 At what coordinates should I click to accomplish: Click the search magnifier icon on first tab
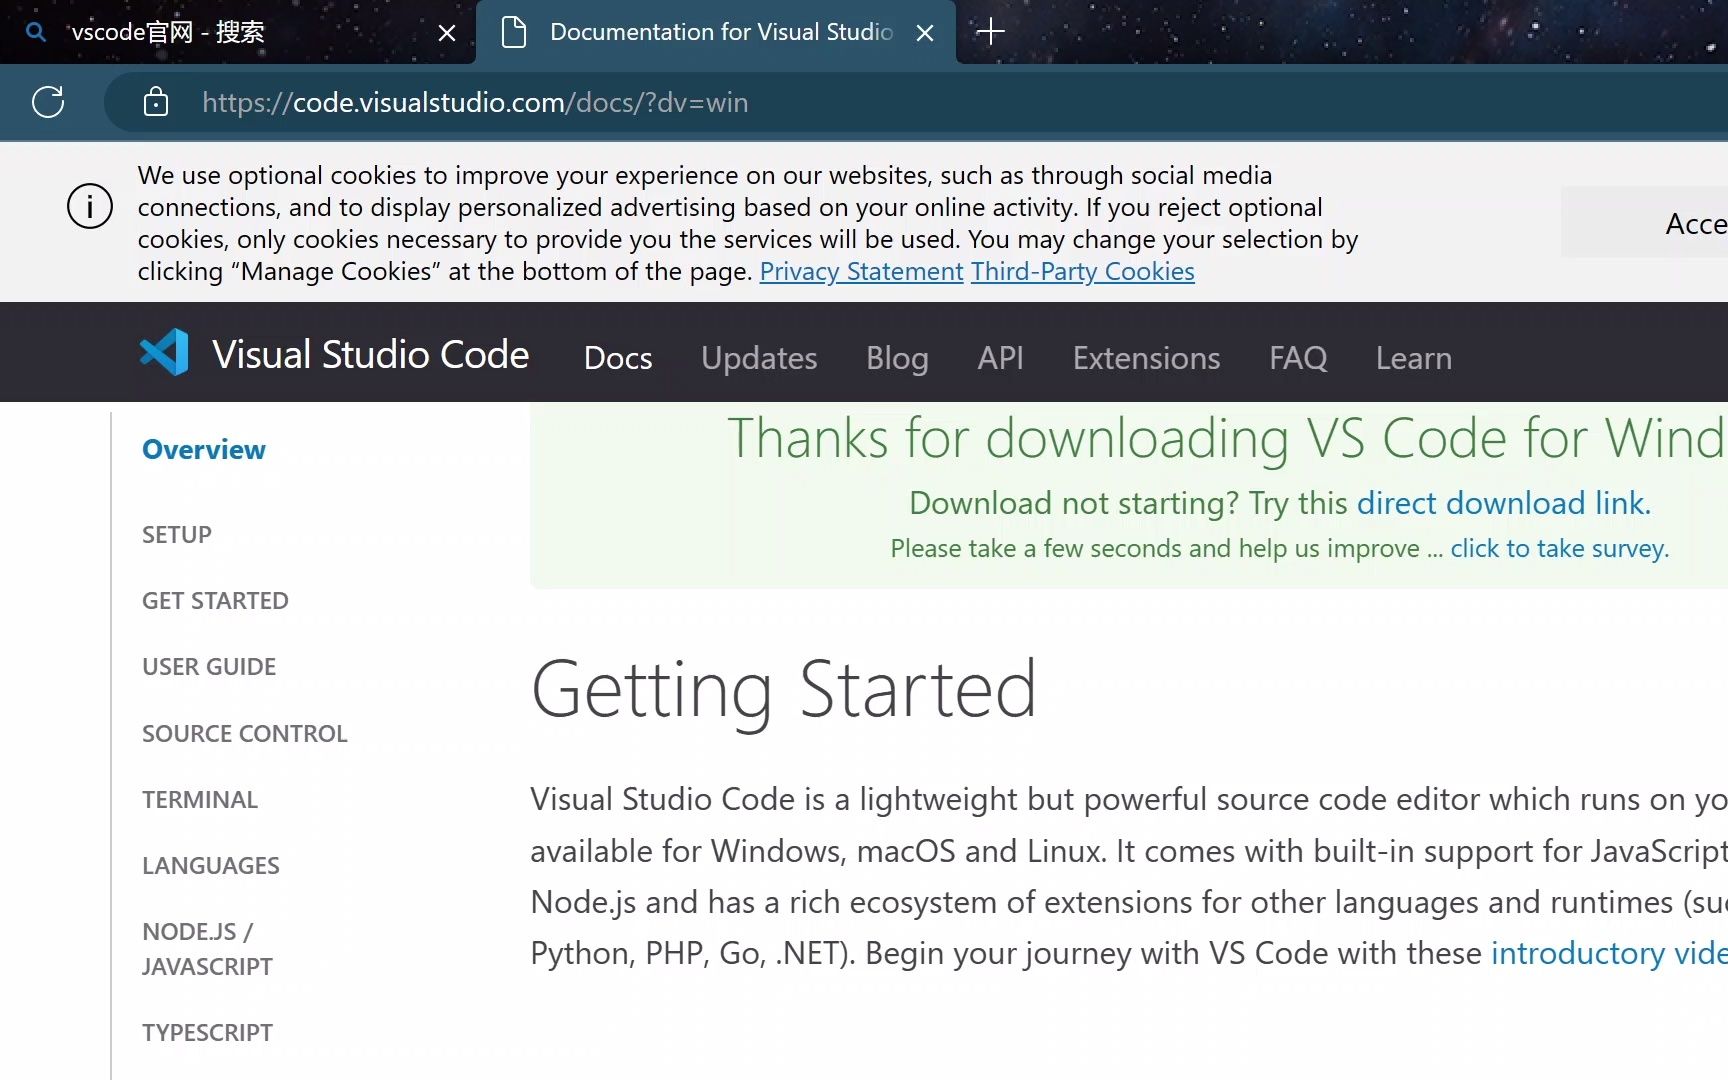pos(36,32)
